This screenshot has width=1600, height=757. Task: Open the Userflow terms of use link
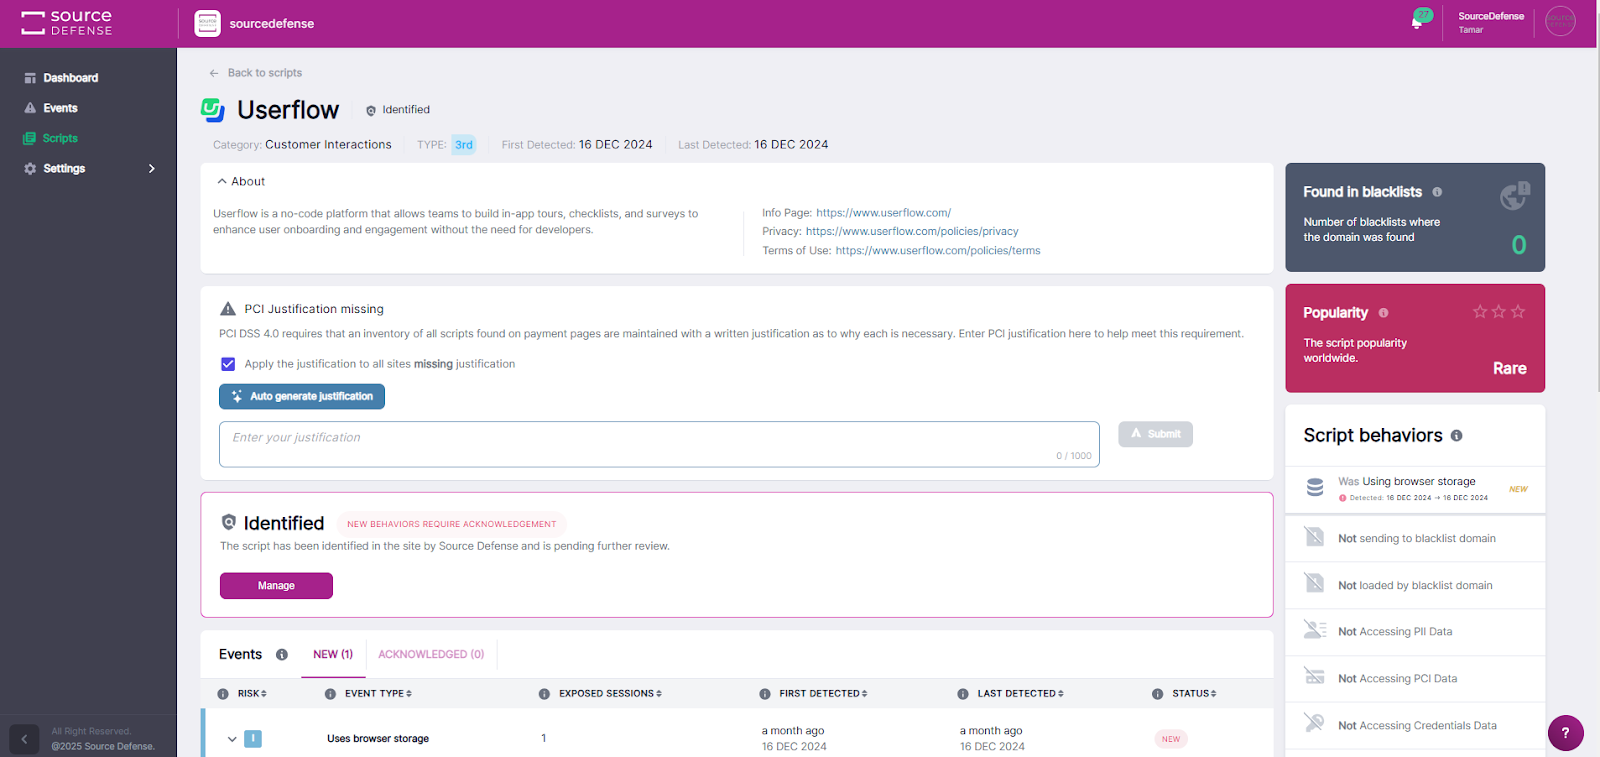pyautogui.click(x=938, y=251)
